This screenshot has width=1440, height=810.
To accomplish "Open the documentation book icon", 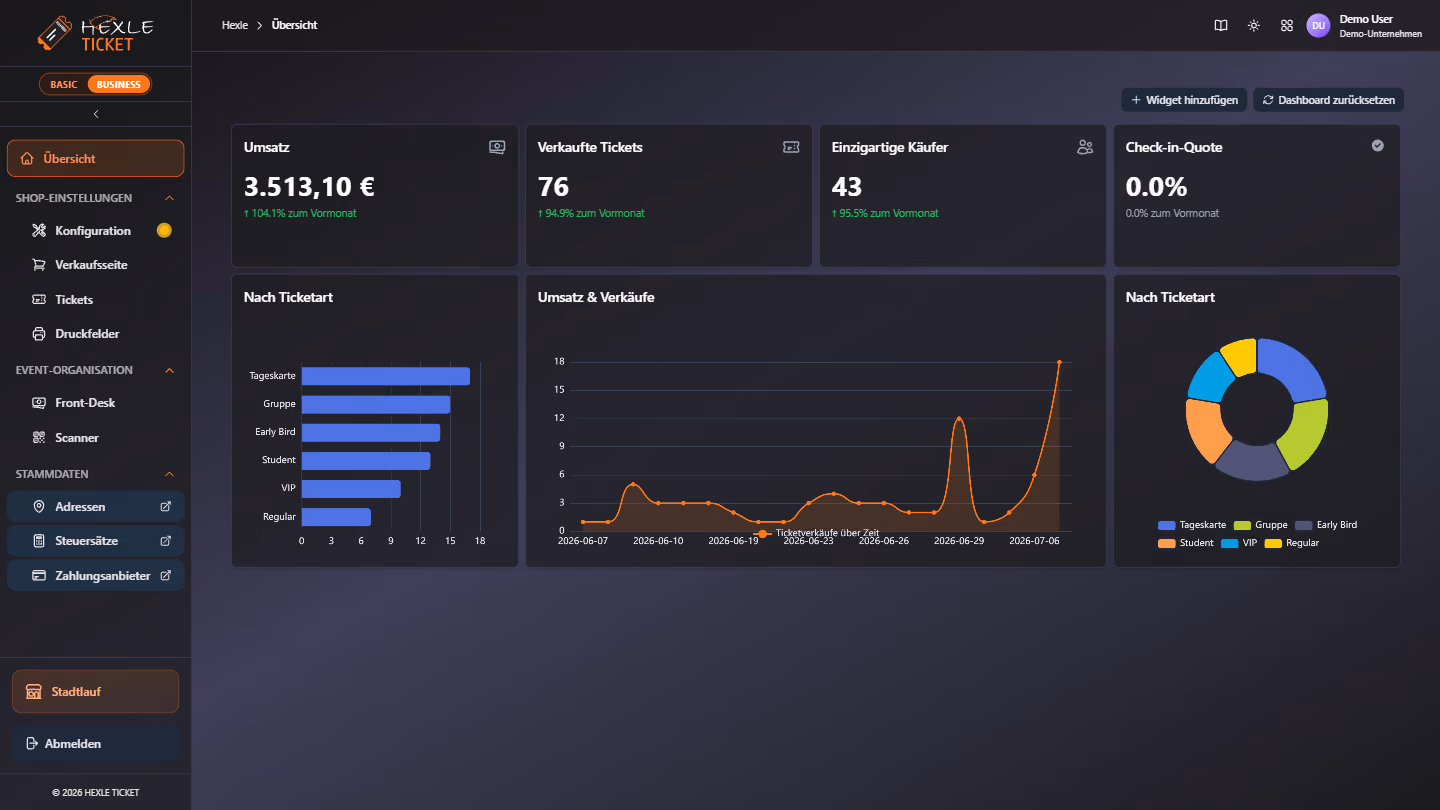I will (x=1220, y=26).
